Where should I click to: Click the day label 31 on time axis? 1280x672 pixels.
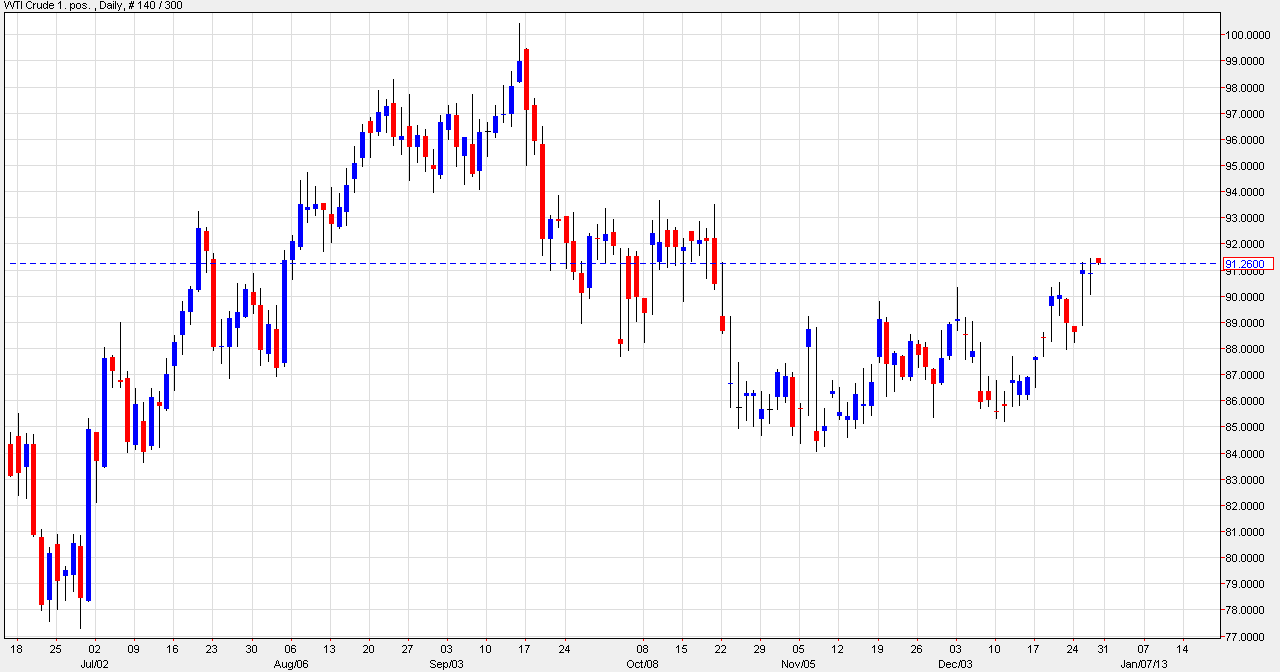click(1104, 647)
